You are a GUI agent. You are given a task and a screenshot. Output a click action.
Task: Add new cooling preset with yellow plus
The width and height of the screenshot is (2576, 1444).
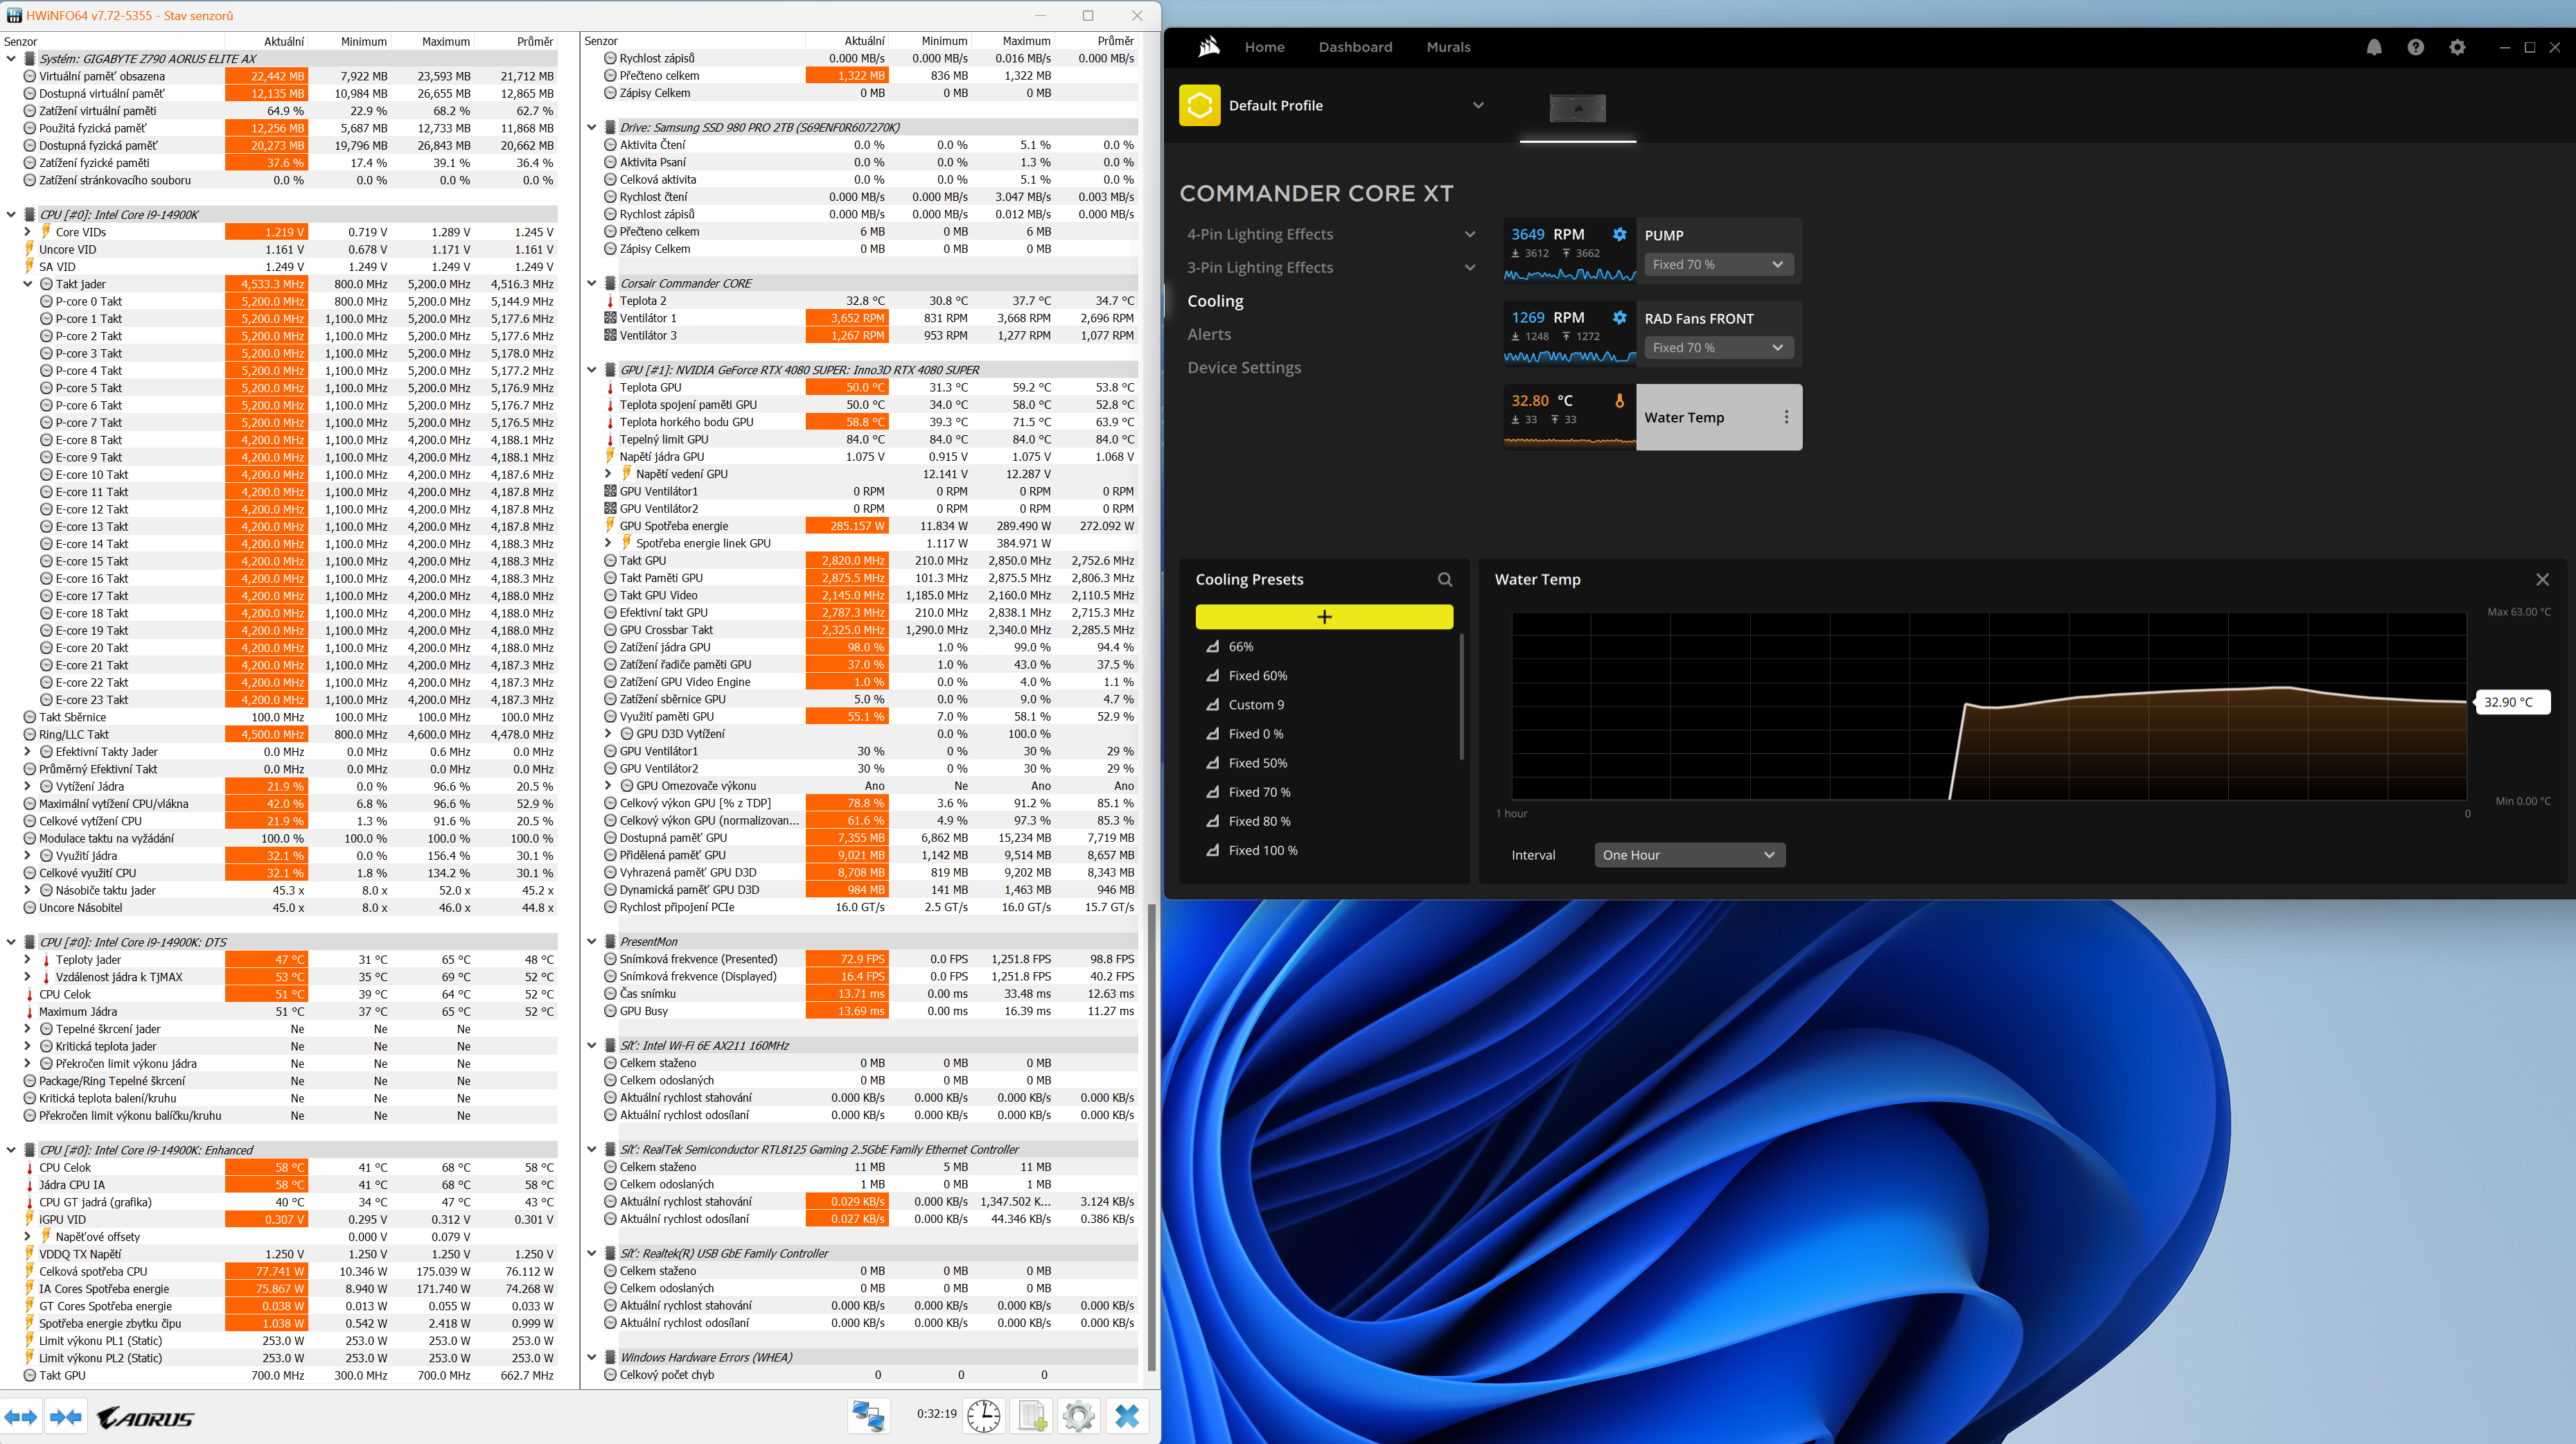[x=1324, y=617]
